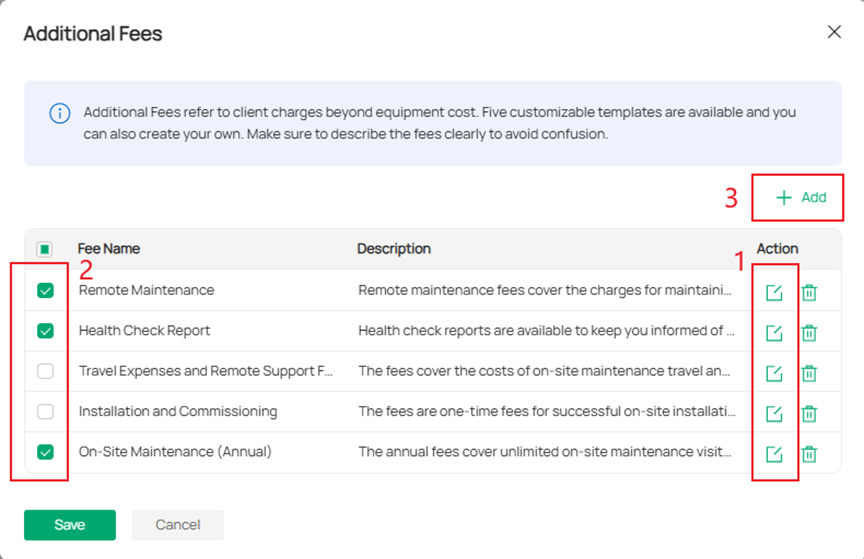The height and width of the screenshot is (559, 864).
Task: Delete the Remote Maintenance fee
Action: [809, 292]
